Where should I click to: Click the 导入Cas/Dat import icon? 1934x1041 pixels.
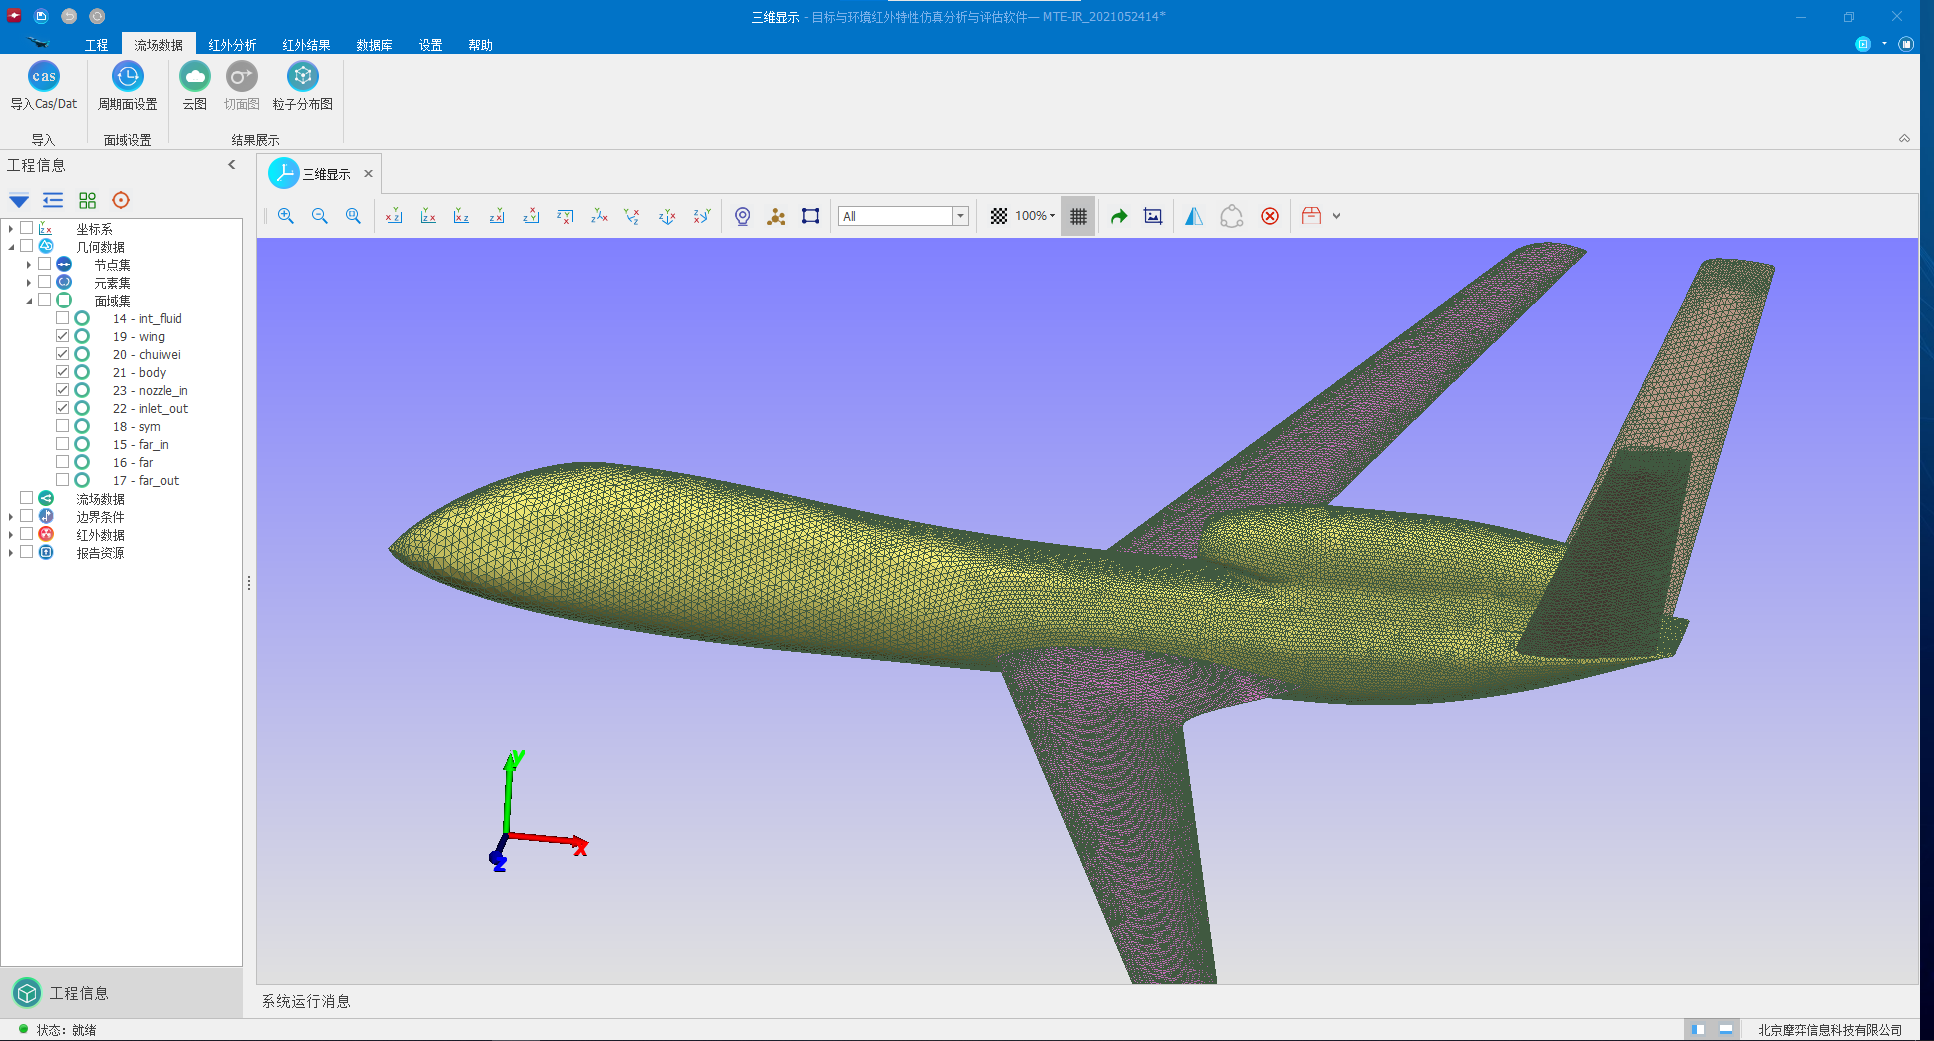44,78
